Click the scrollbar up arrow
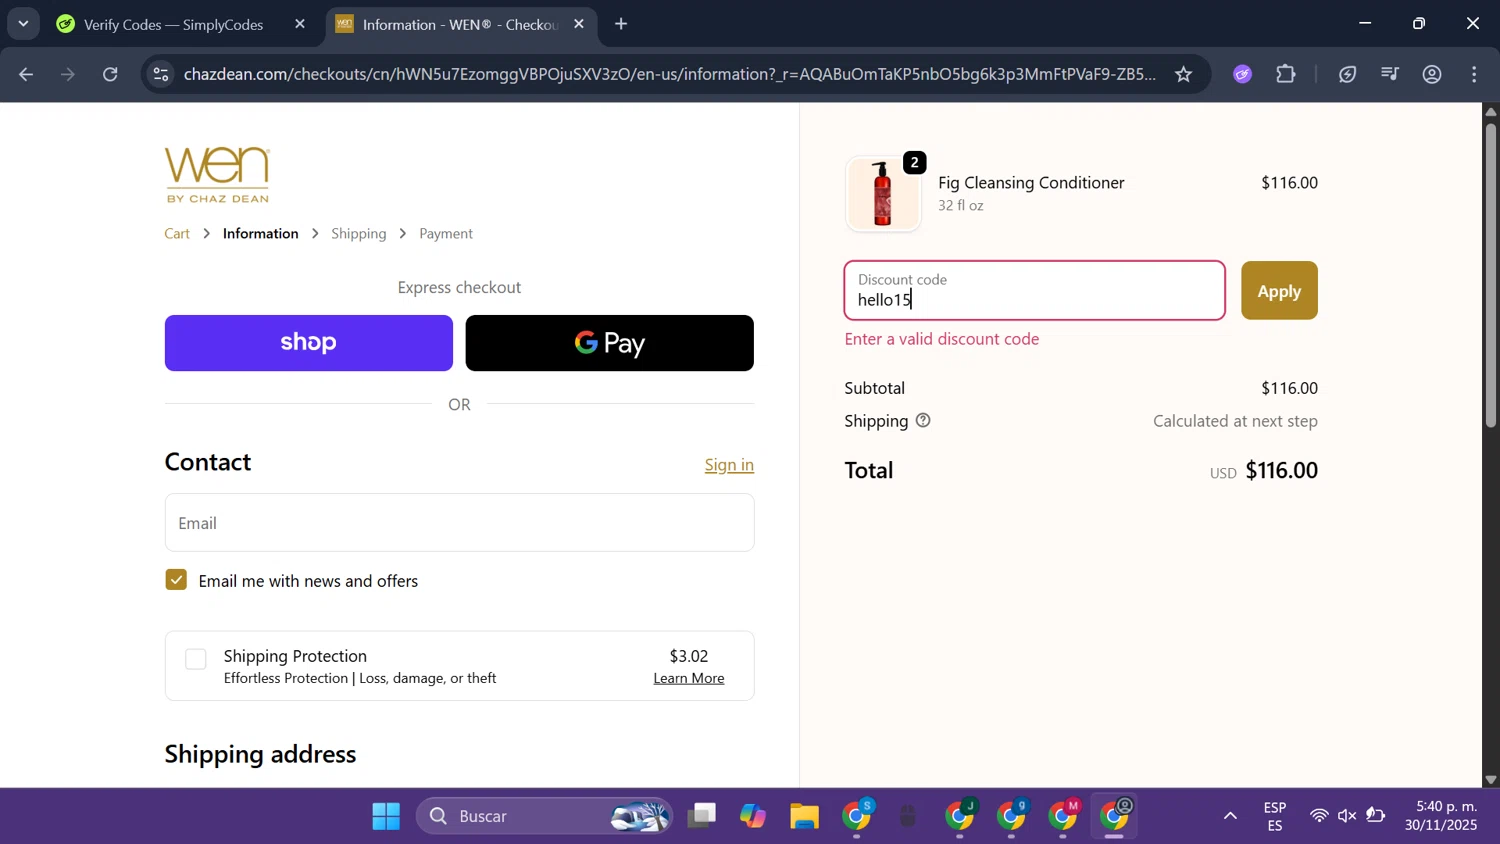1500x844 pixels. click(x=1490, y=111)
